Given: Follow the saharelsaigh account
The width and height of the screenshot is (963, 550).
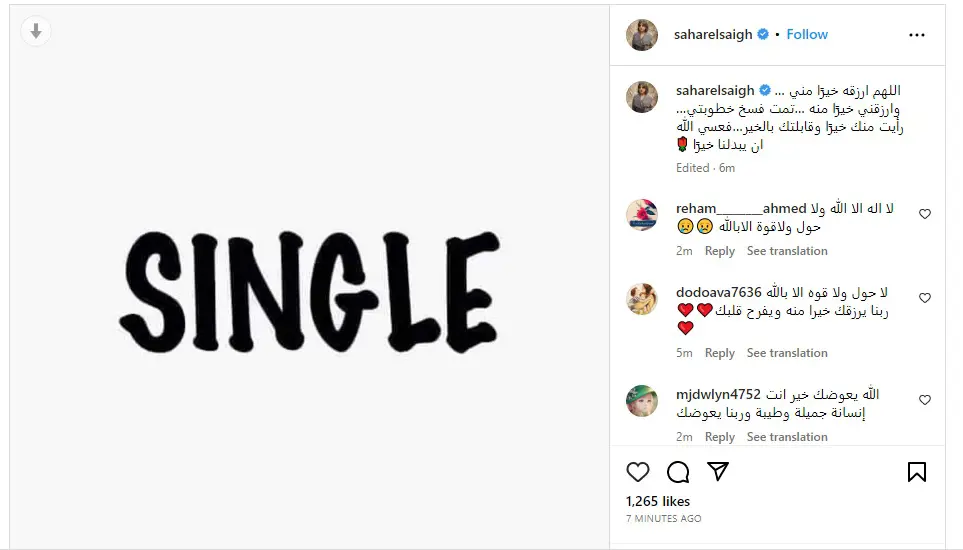Looking at the screenshot, I should coord(807,34).
